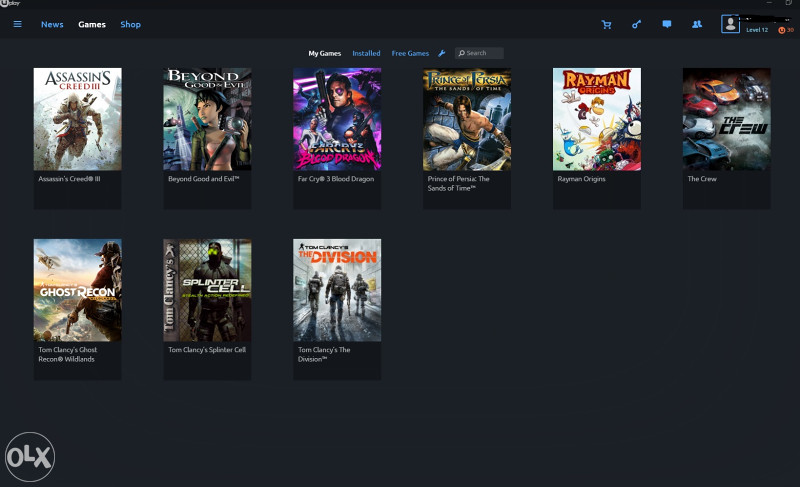Viewport: 800px width, 487px height.
Task: Open Ghost Recon Wildlands cover
Action: click(78, 290)
